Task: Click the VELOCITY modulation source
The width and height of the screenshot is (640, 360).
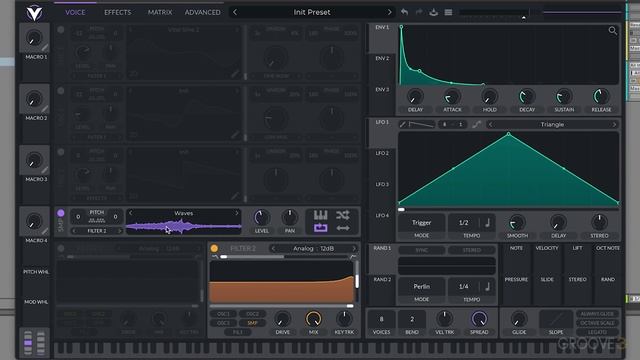Action: click(x=547, y=248)
